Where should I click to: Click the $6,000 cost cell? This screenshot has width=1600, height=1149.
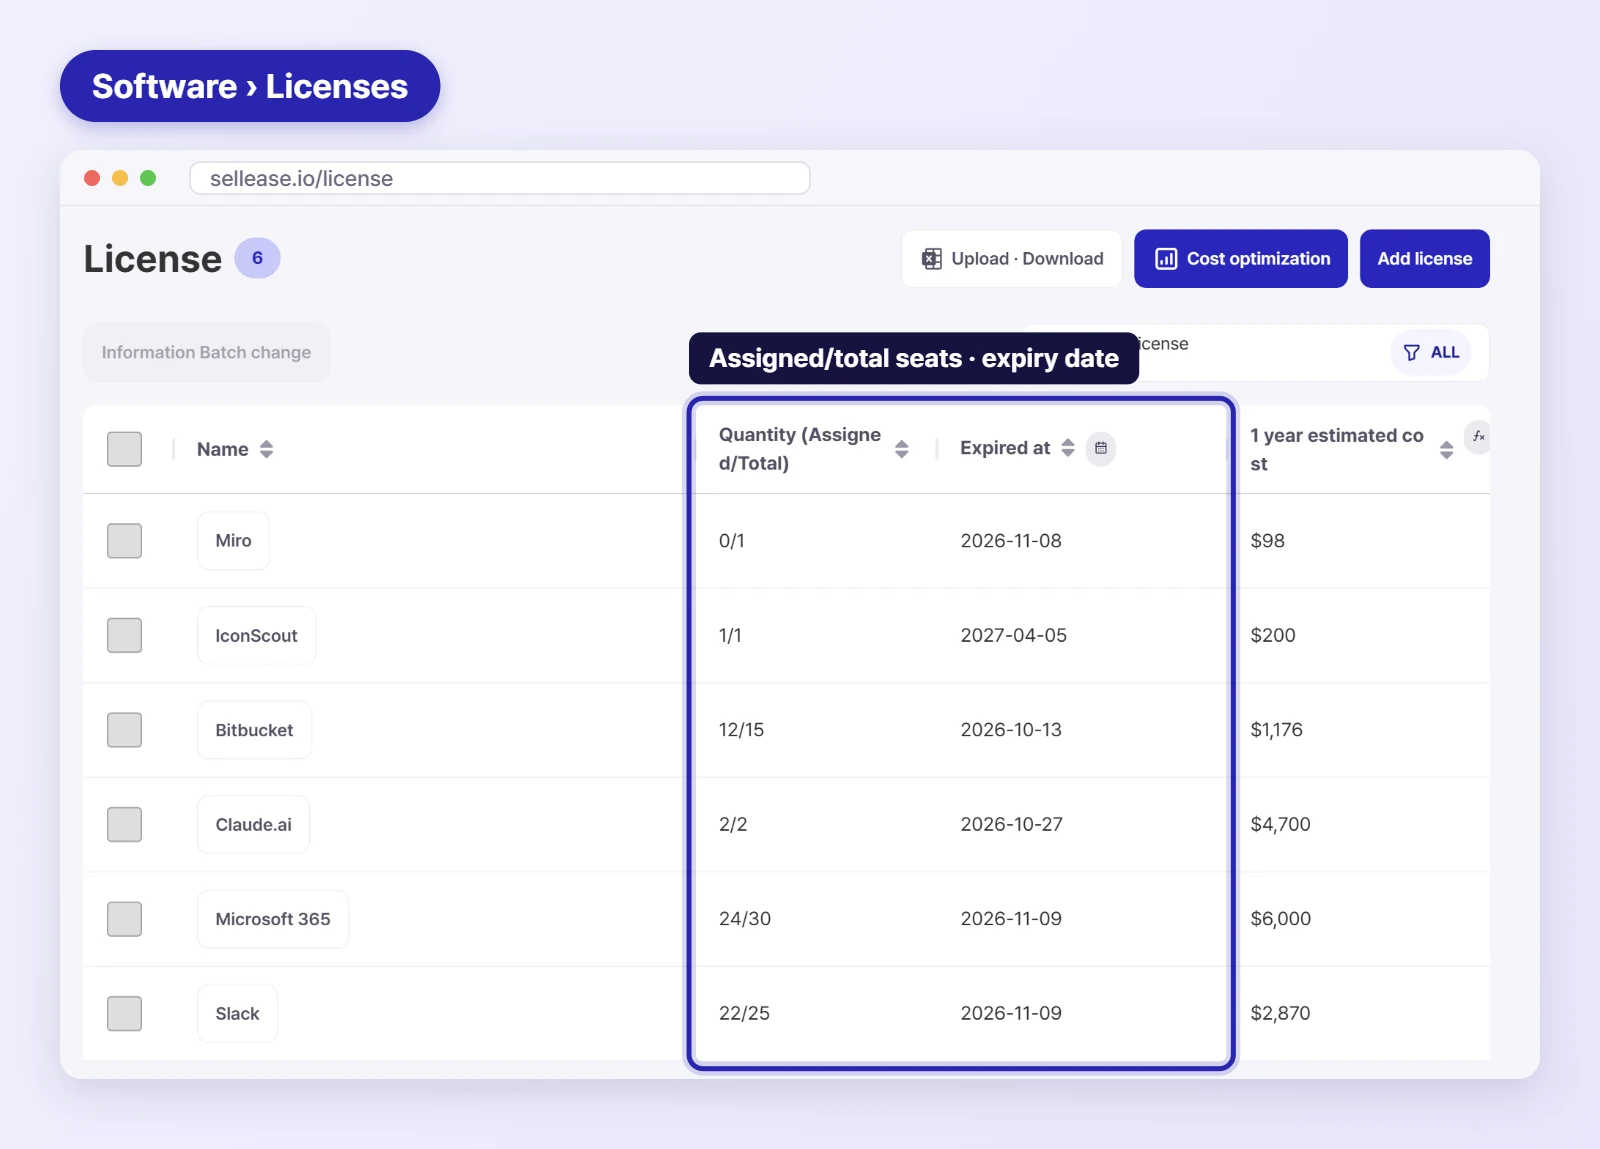(1280, 919)
